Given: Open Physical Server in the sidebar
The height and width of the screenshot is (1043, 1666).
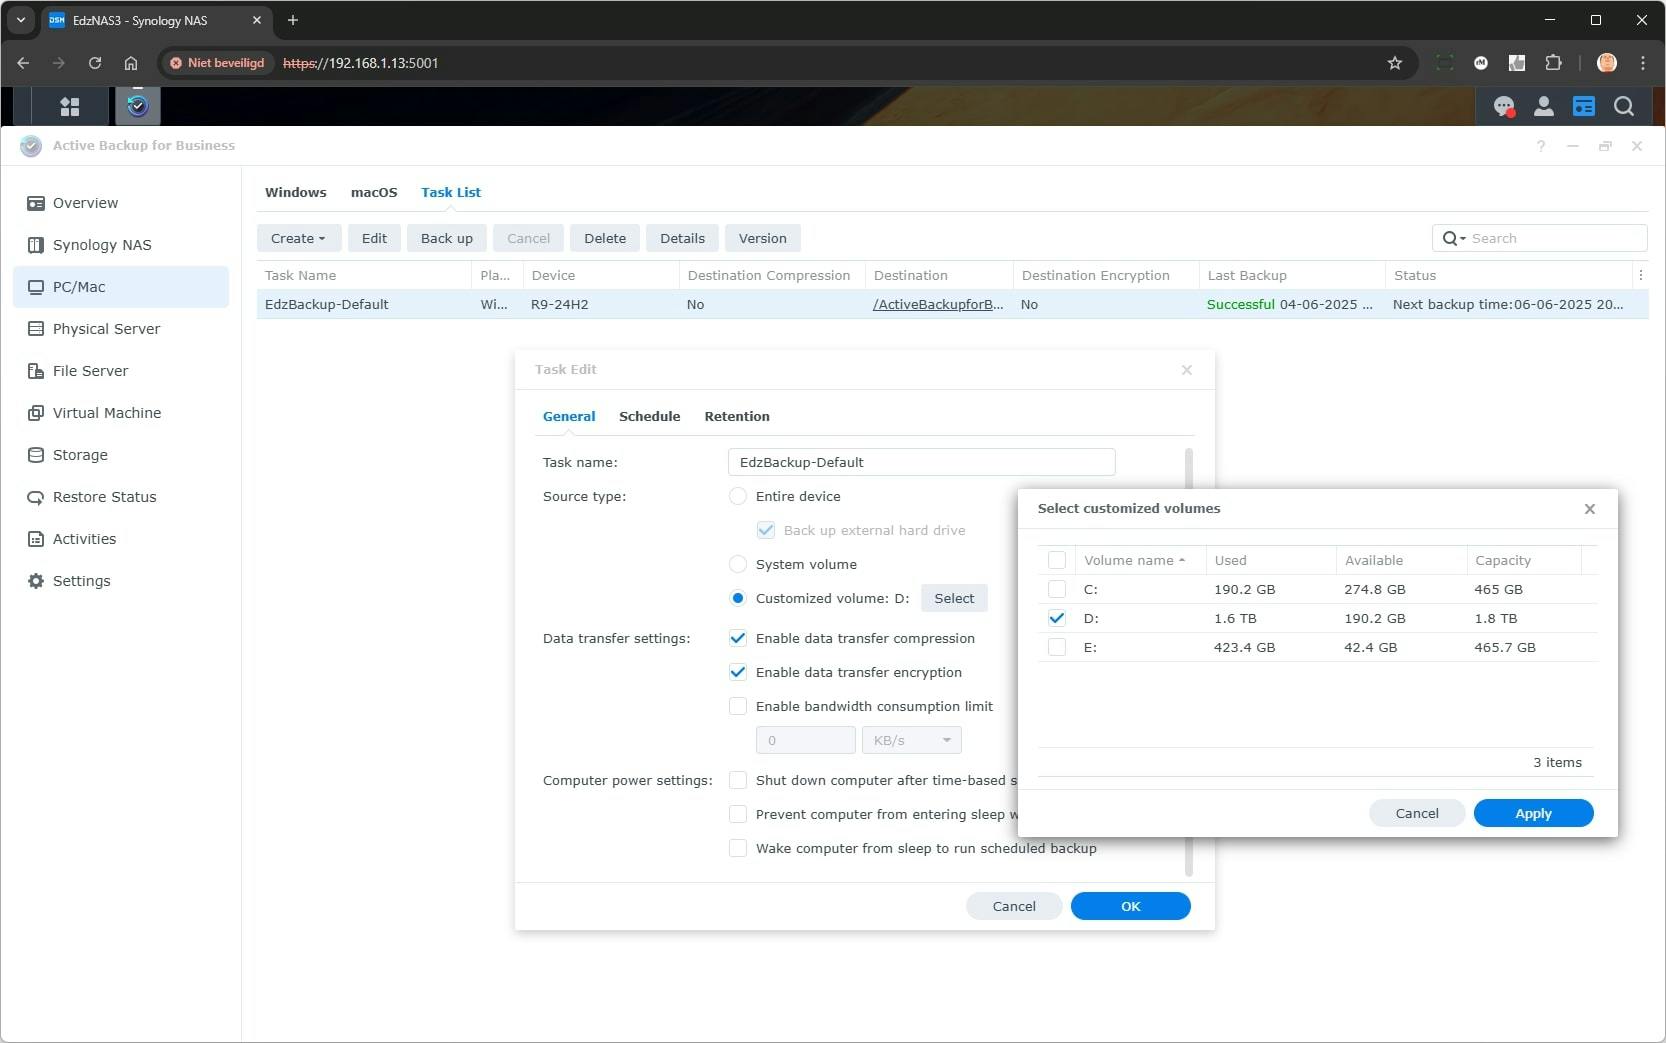Looking at the screenshot, I should [x=121, y=329].
